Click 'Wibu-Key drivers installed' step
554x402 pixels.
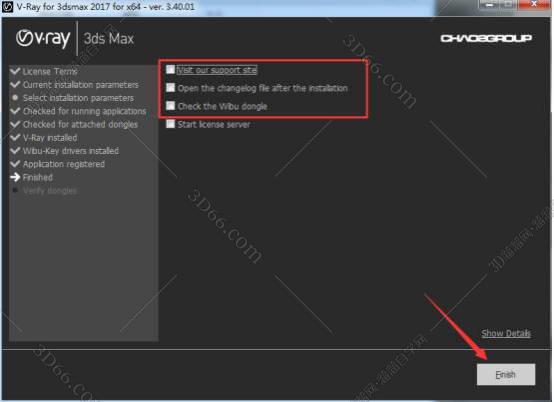pos(71,151)
